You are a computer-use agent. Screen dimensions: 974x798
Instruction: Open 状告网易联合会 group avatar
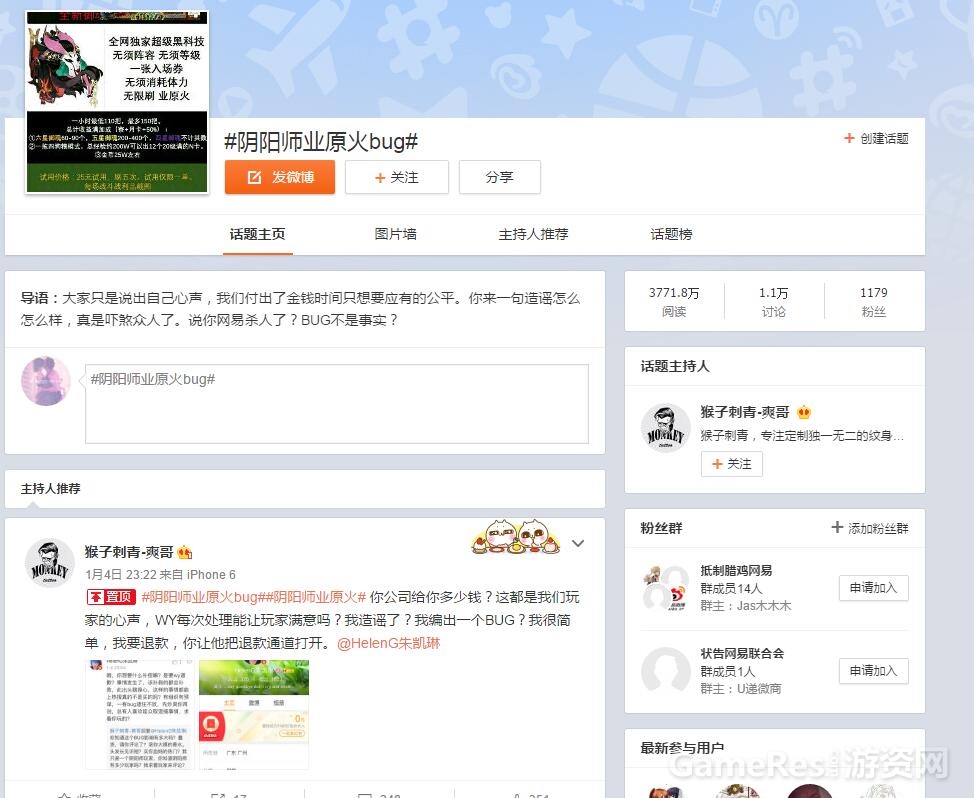point(666,670)
